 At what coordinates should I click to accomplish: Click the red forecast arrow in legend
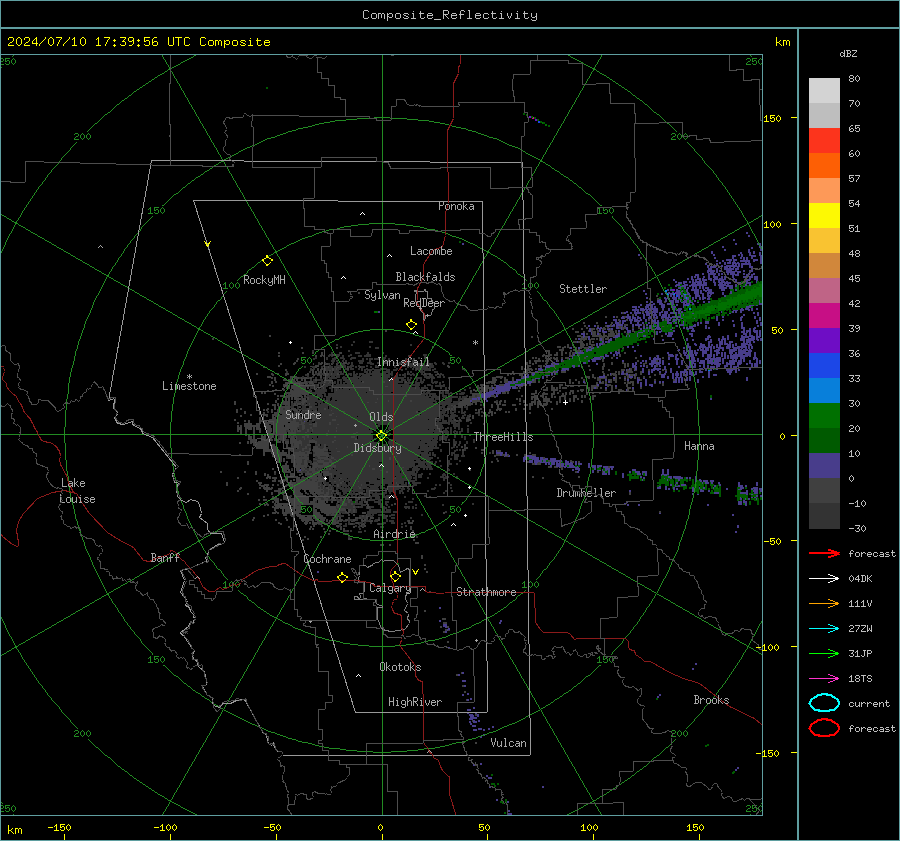click(824, 553)
